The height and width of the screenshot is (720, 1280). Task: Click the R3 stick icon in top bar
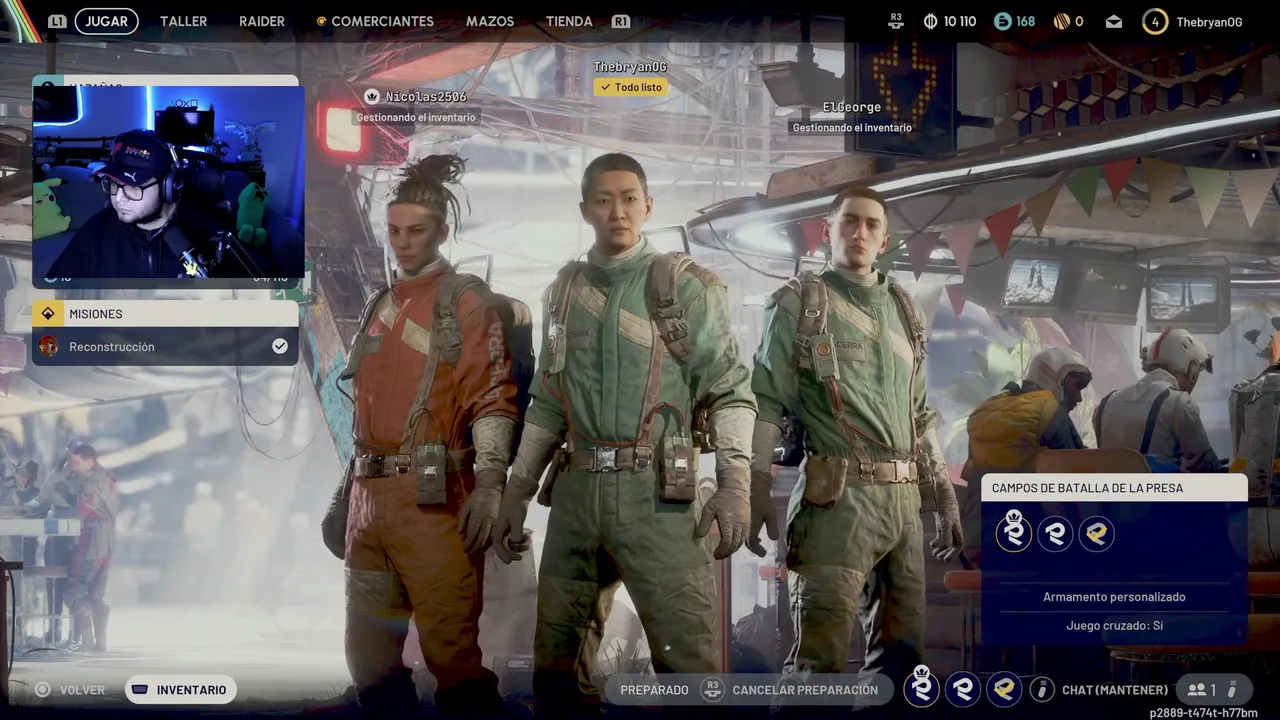pos(896,20)
